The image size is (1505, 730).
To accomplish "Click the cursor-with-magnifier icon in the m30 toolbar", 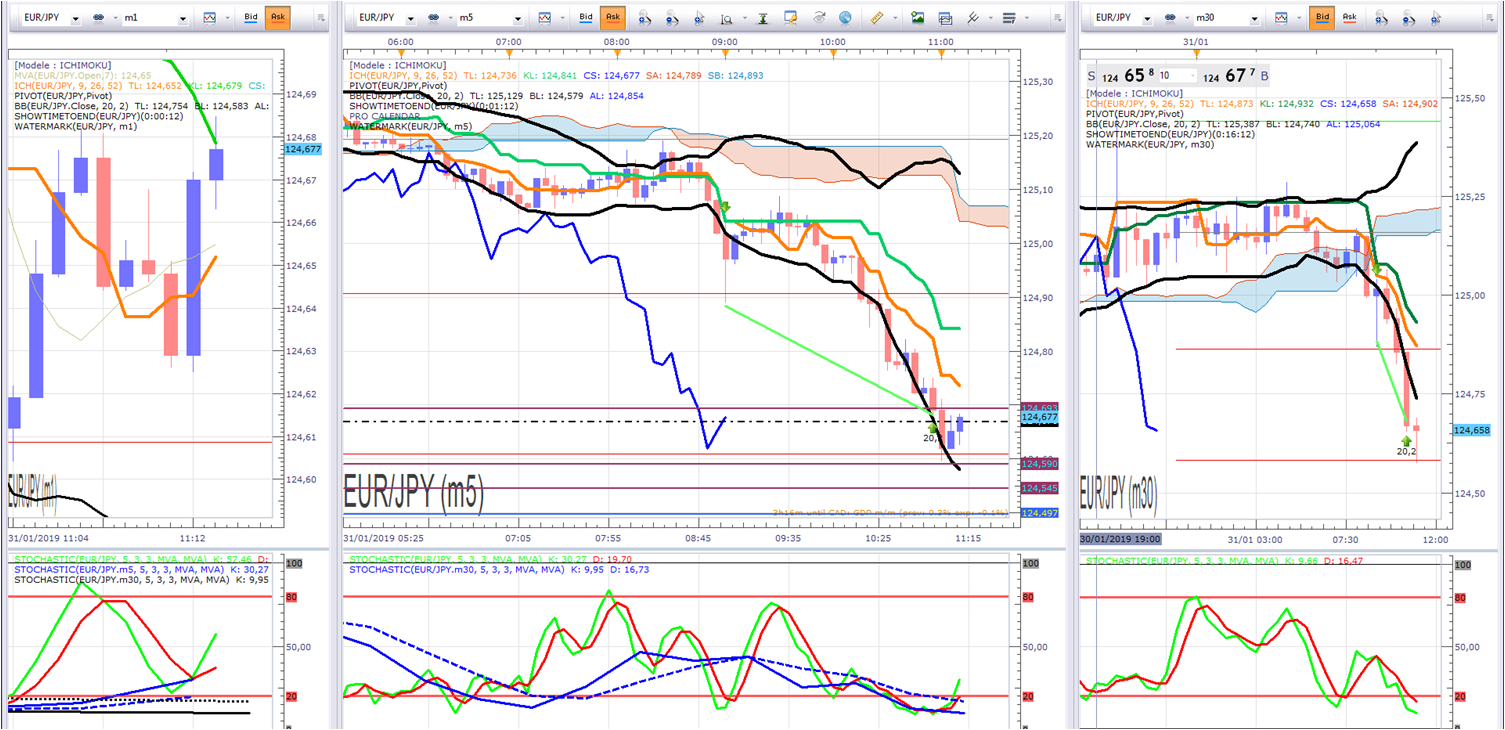I will point(1437,18).
